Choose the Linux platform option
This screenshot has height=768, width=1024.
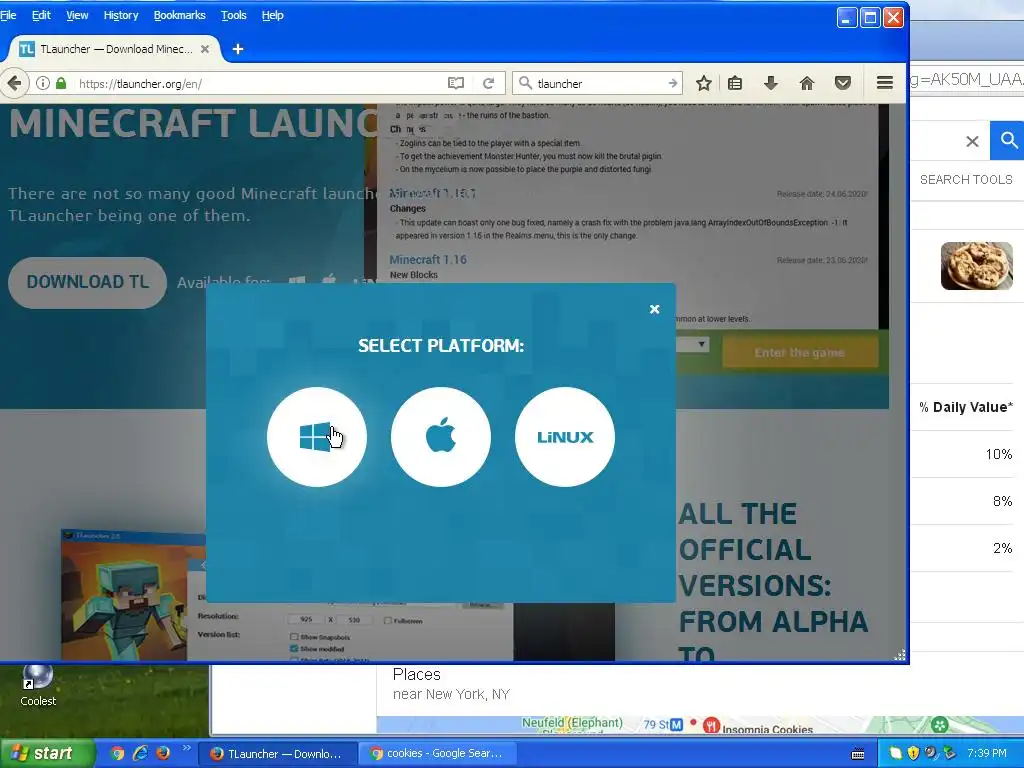(x=565, y=436)
